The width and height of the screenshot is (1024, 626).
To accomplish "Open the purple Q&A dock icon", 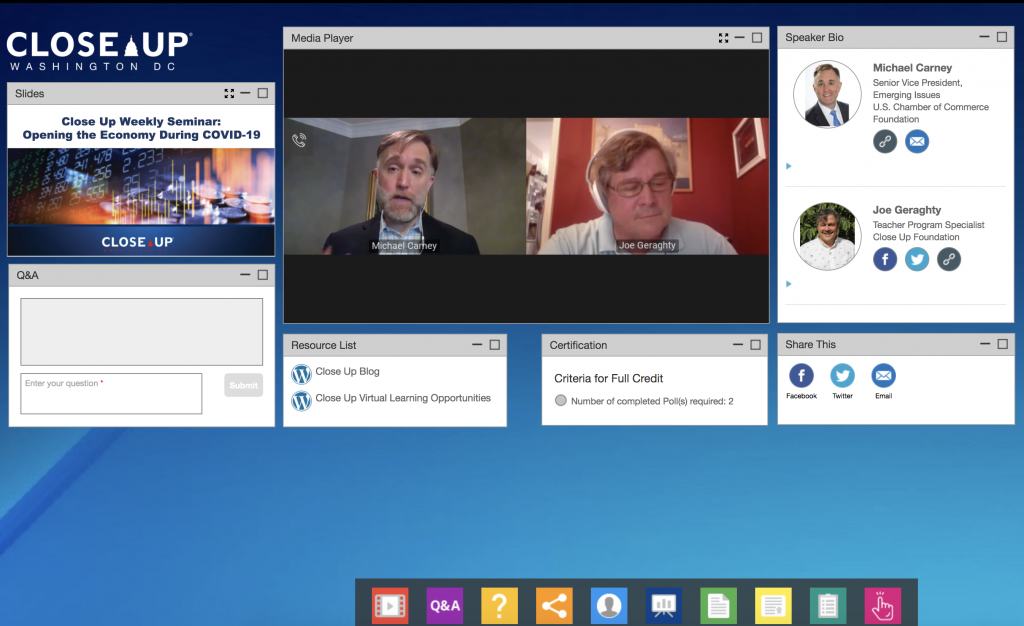I will pyautogui.click(x=445, y=605).
